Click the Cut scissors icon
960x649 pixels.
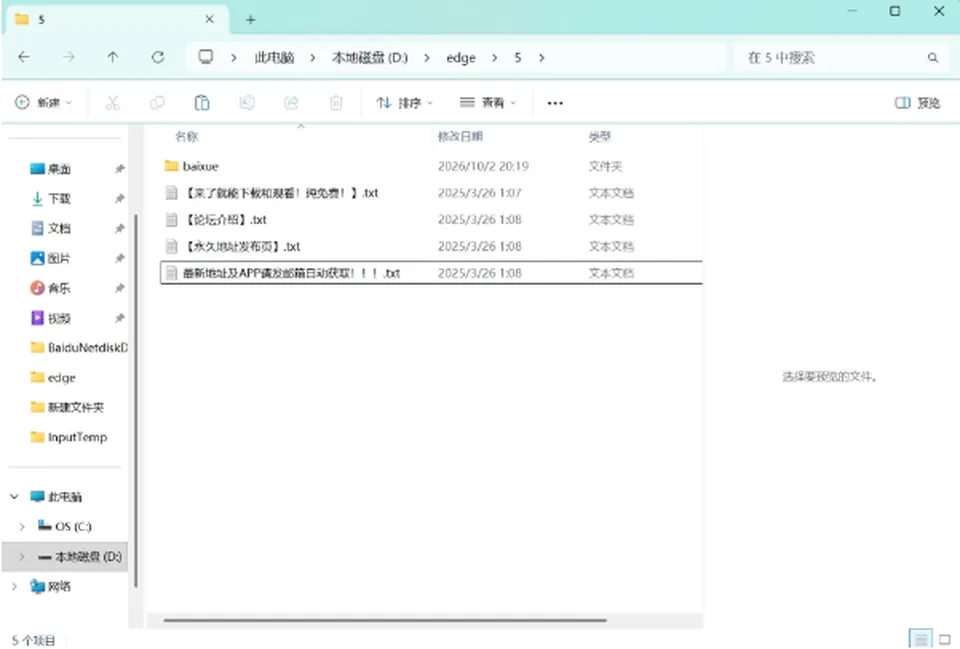112,103
